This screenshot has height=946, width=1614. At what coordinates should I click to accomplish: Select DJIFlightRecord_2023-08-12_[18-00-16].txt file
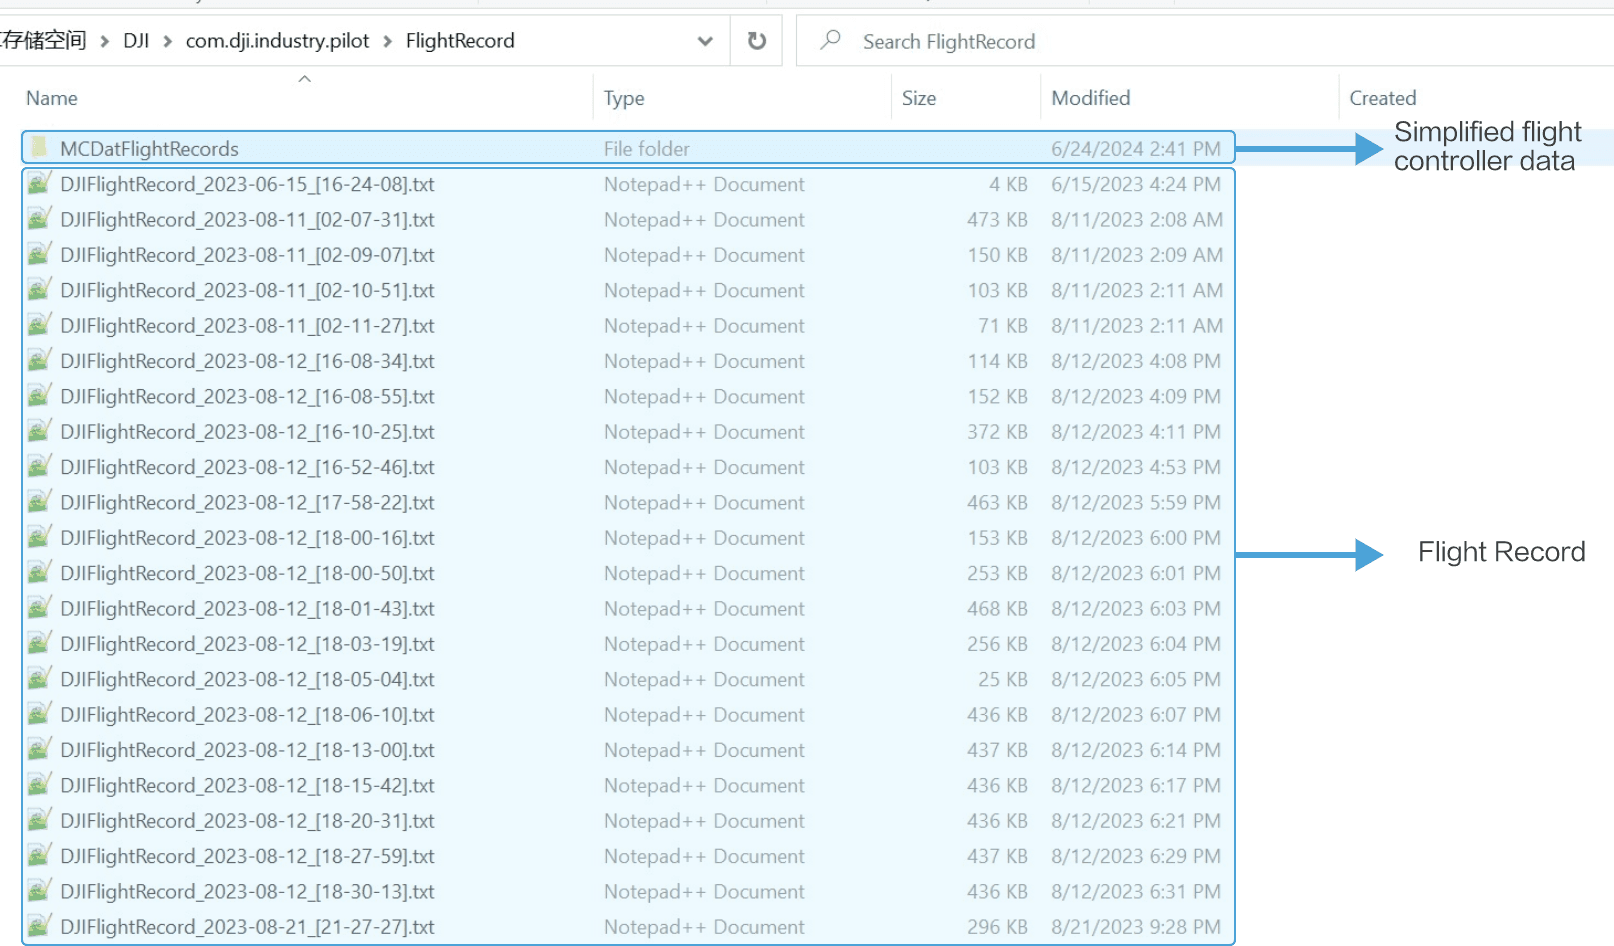click(x=240, y=538)
